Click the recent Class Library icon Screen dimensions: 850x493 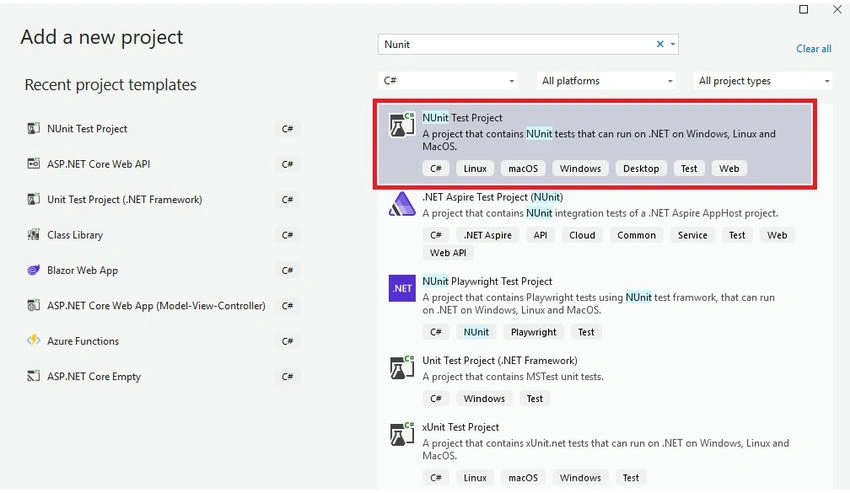point(34,234)
